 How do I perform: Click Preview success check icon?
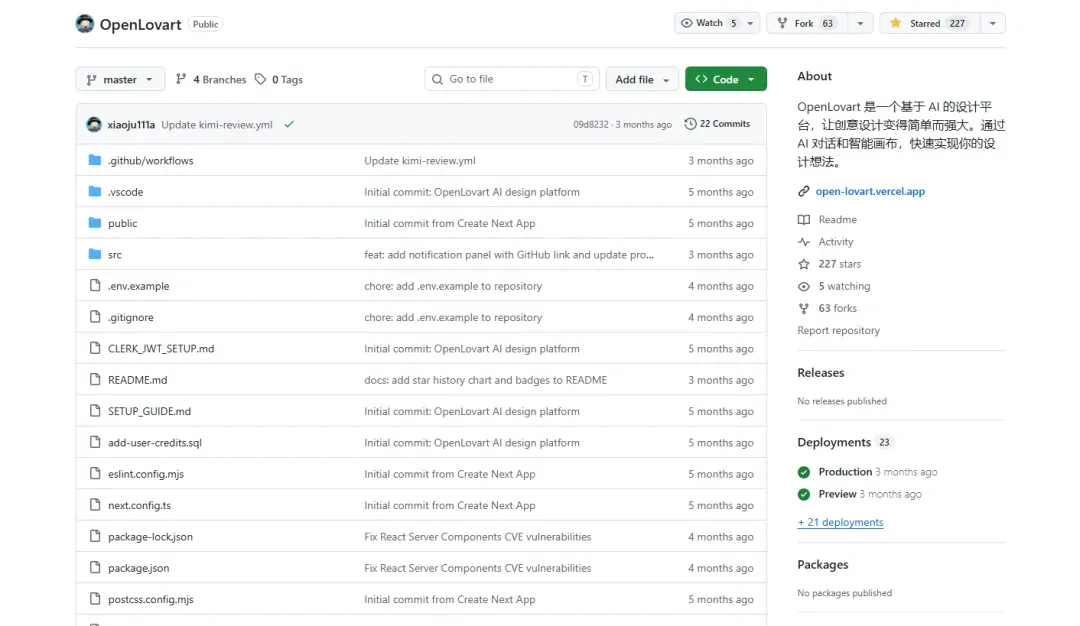coord(804,494)
